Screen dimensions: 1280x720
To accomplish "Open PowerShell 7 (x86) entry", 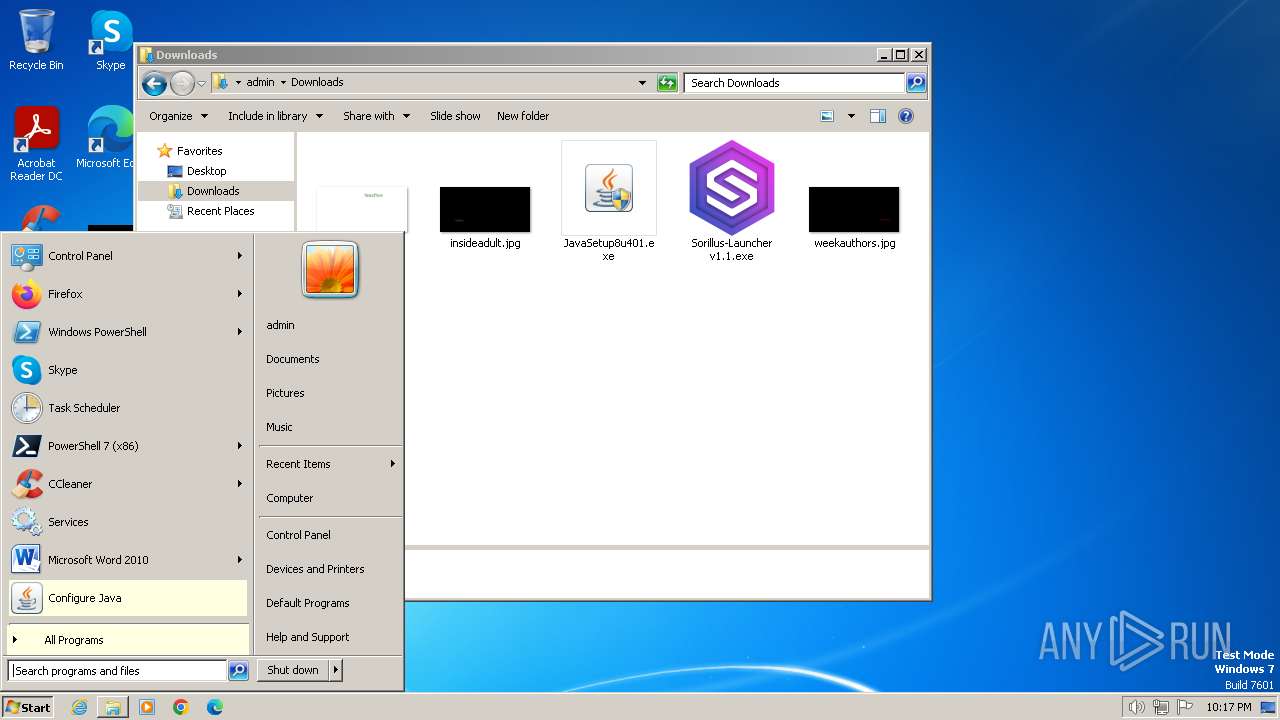I will click(128, 446).
